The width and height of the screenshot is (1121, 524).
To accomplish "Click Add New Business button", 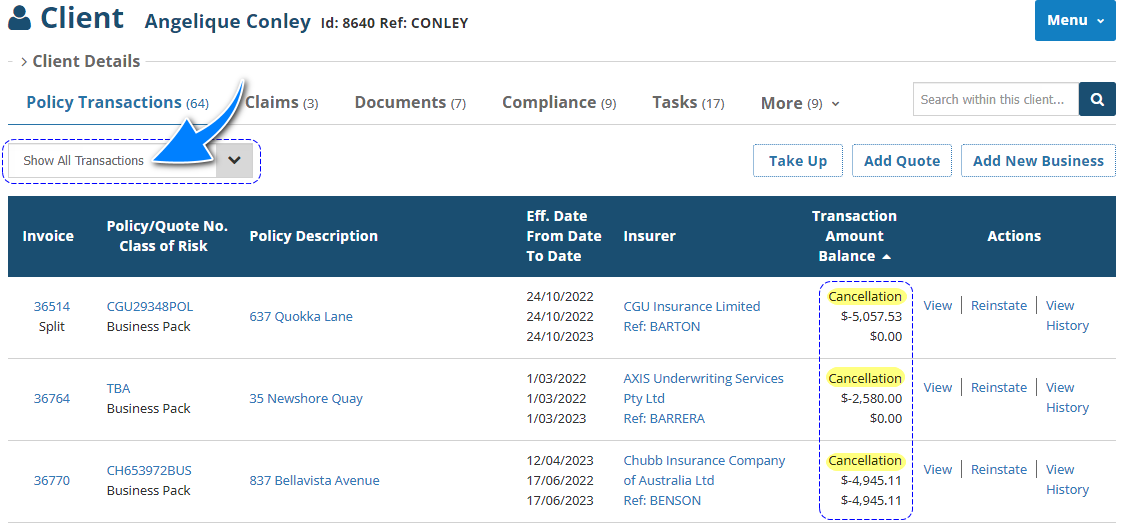I will (x=1038, y=160).
